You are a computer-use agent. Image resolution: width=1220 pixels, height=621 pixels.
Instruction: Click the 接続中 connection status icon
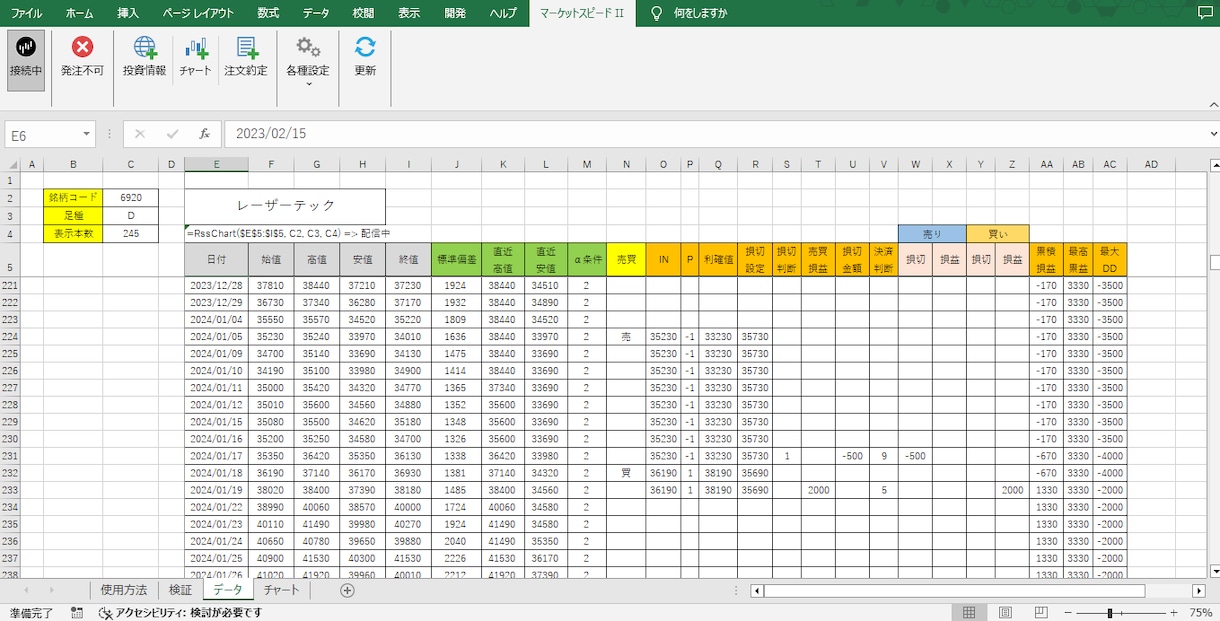coord(26,58)
